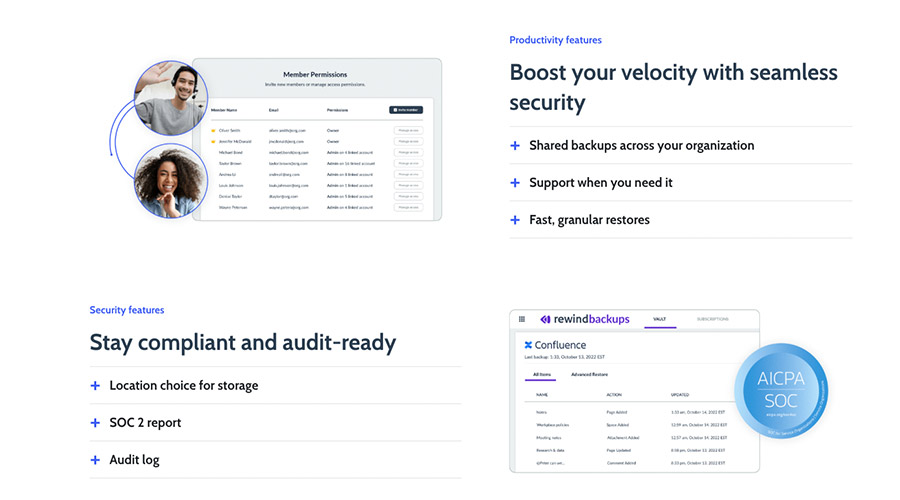The height and width of the screenshot is (500, 900).
Task: Expand "Shared backups across your organization" plus icon
Action: [515, 146]
